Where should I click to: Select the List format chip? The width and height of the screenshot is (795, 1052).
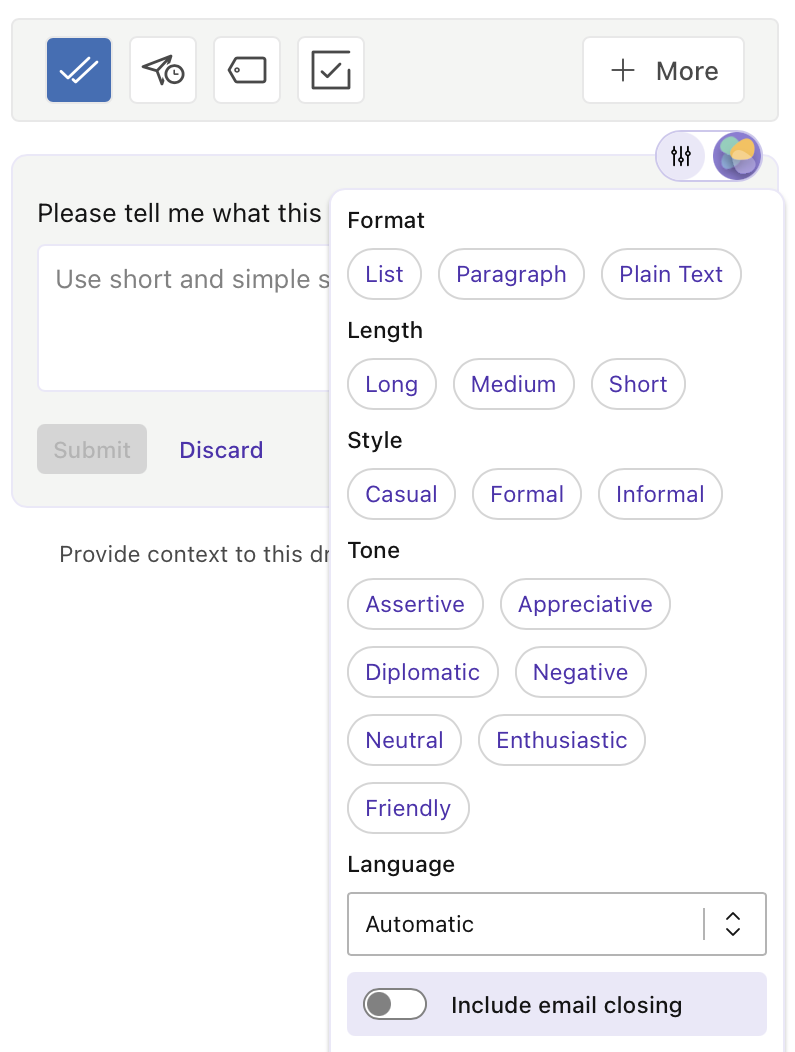pos(384,274)
